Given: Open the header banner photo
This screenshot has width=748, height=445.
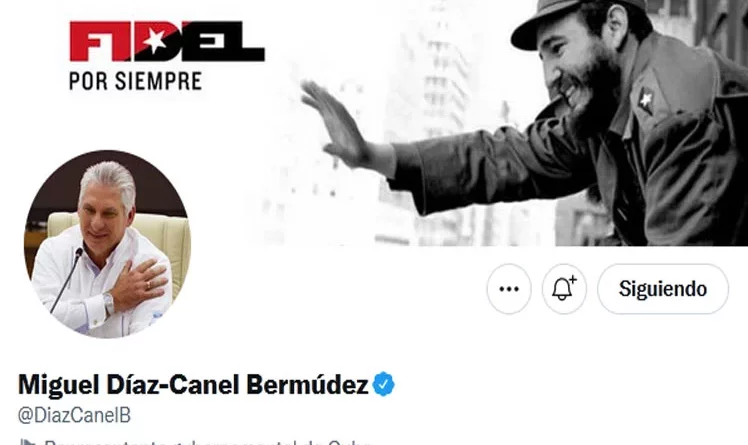Looking at the screenshot, I should coord(374,123).
